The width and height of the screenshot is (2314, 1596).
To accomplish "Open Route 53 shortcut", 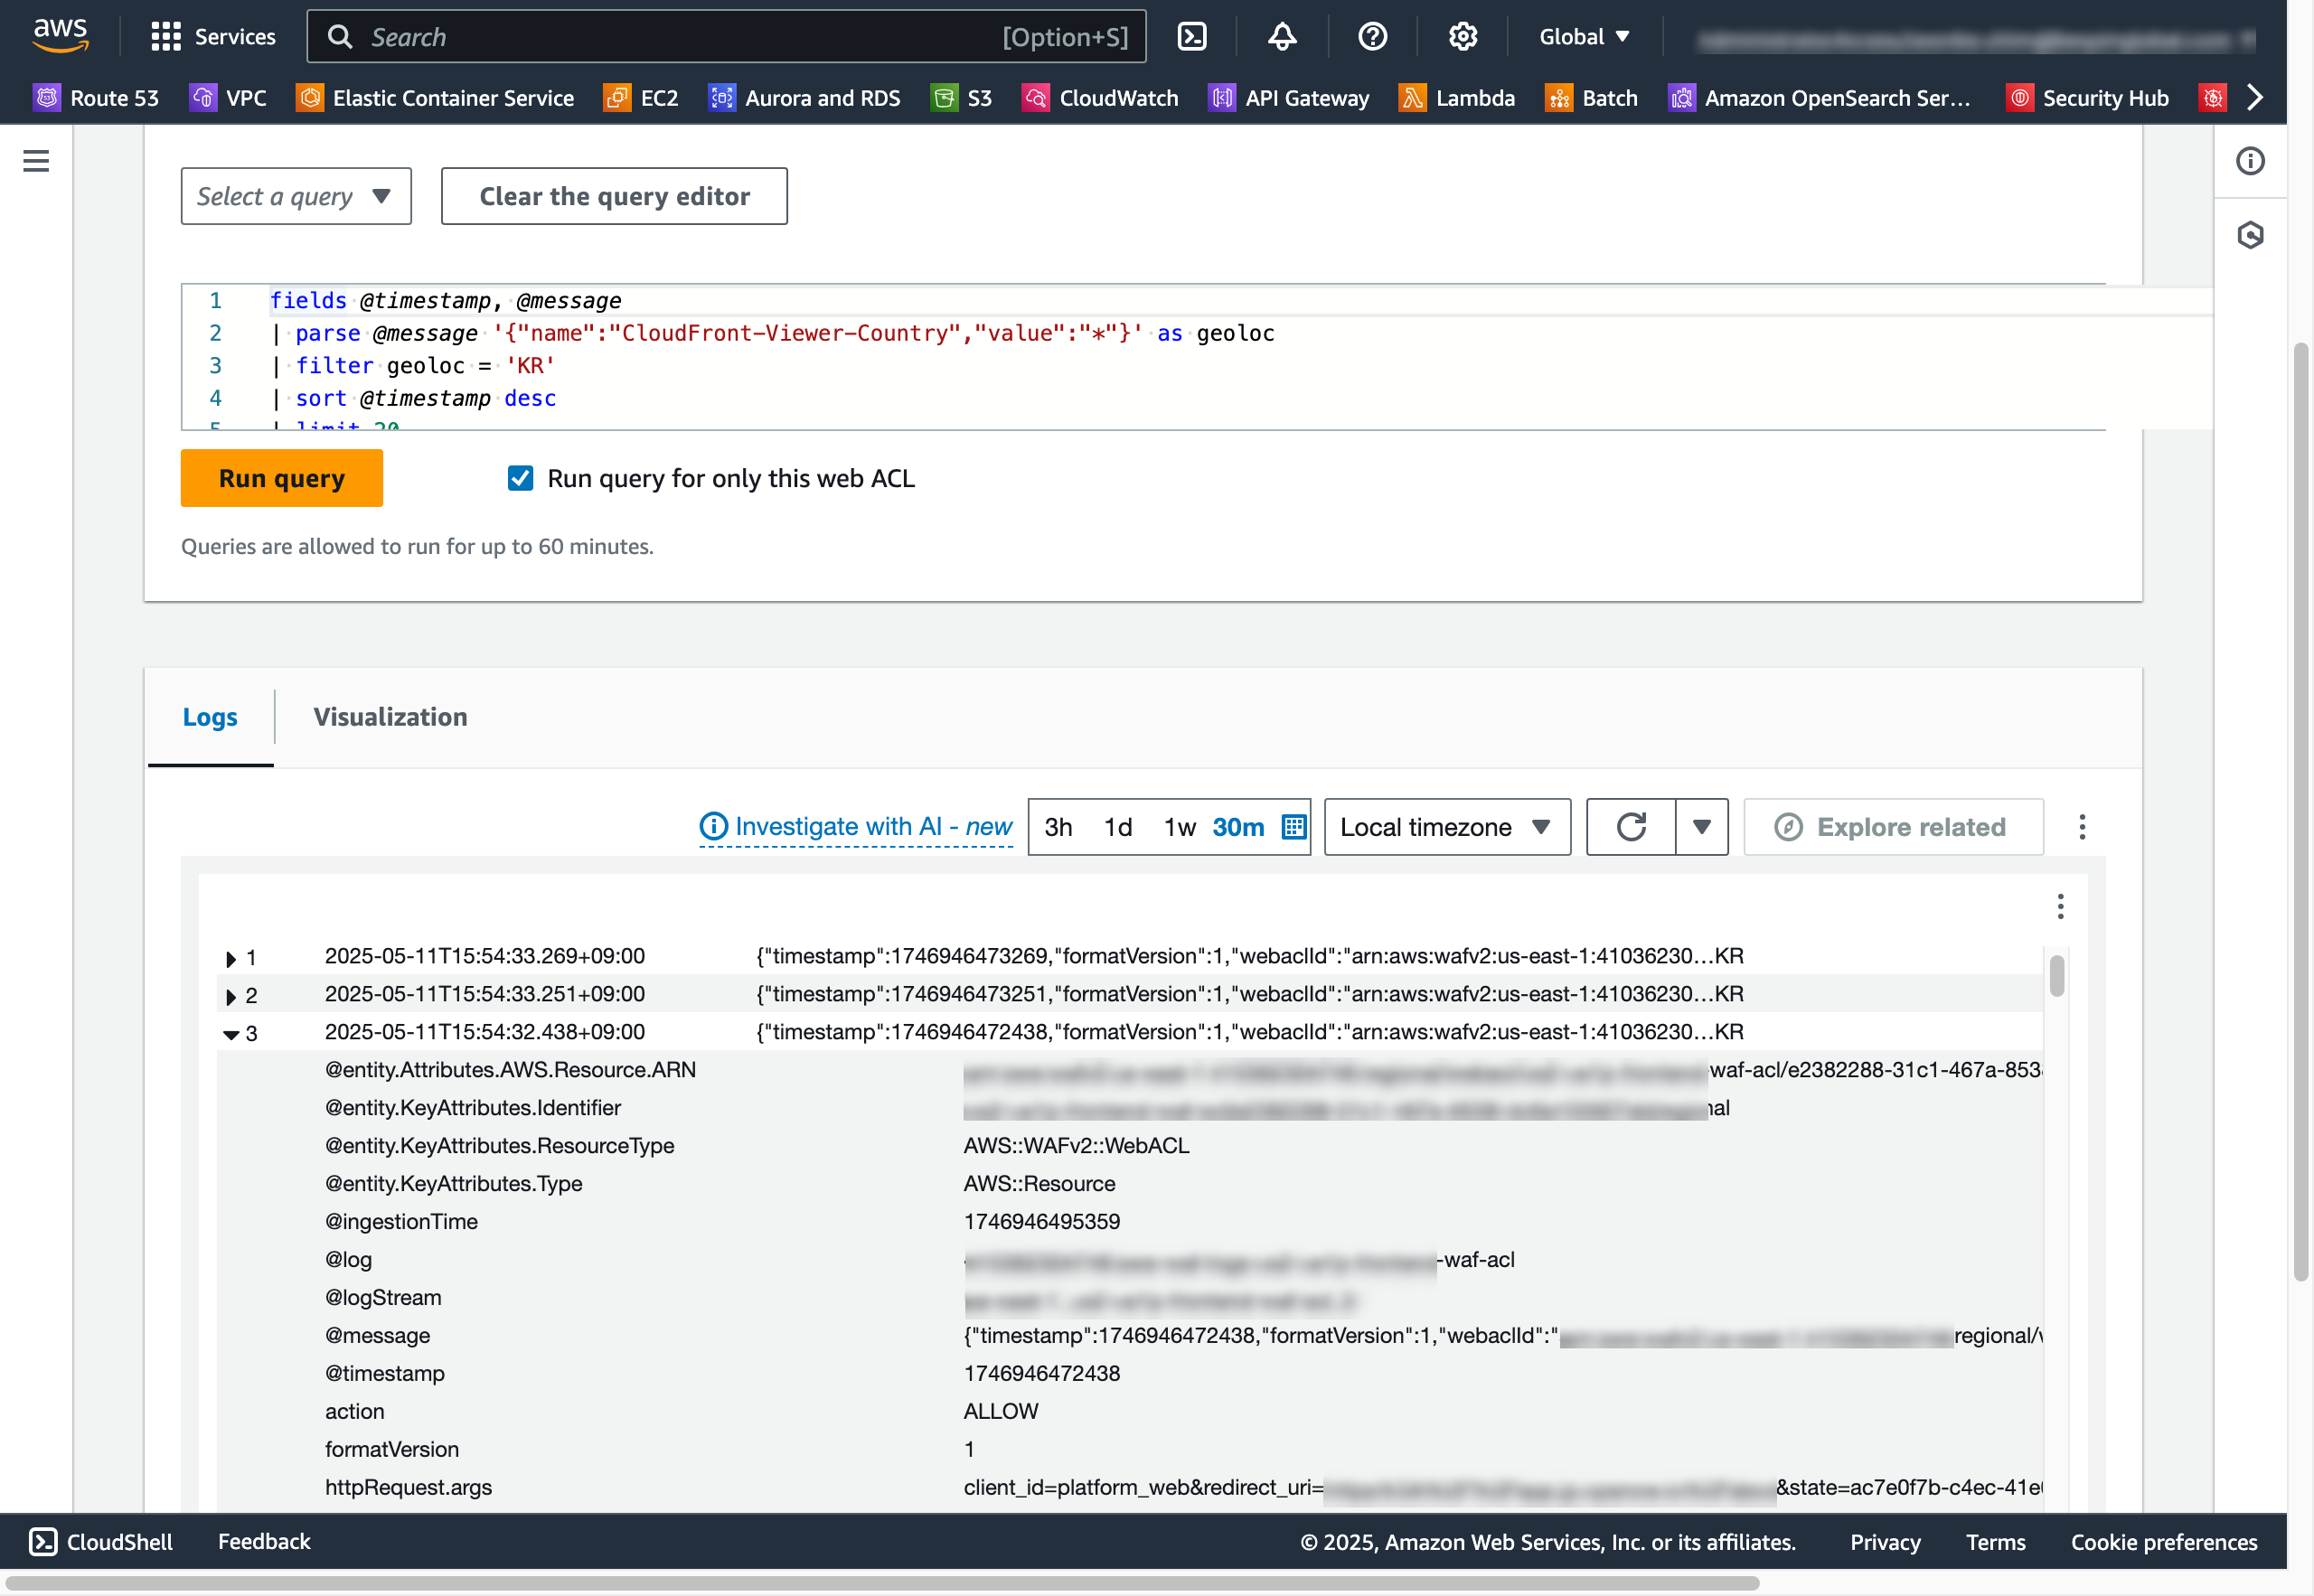I will point(96,98).
